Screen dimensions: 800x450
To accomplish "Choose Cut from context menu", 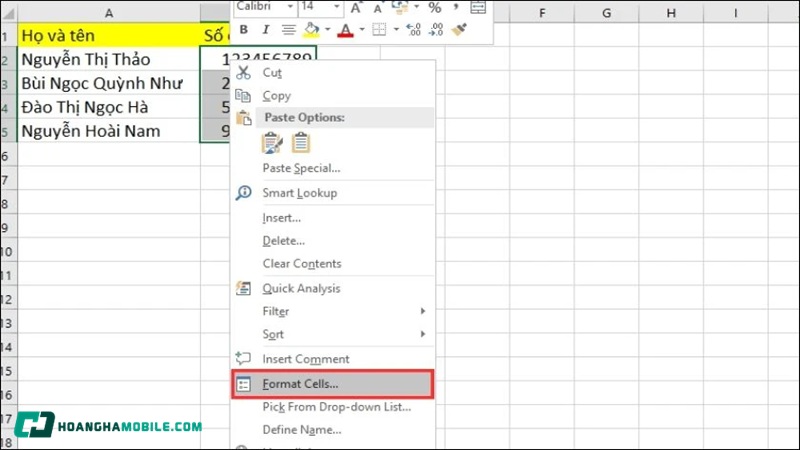I will (x=333, y=72).
